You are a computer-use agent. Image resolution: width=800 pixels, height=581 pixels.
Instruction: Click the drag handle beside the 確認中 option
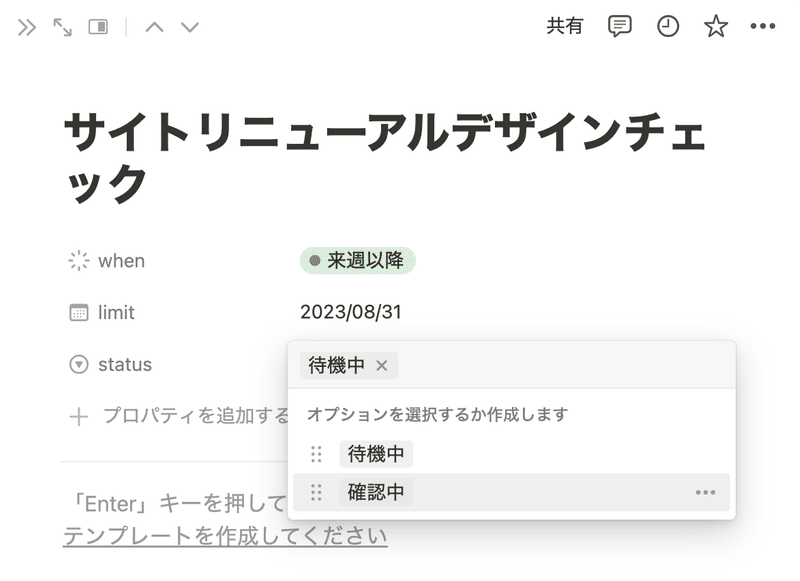click(314, 492)
